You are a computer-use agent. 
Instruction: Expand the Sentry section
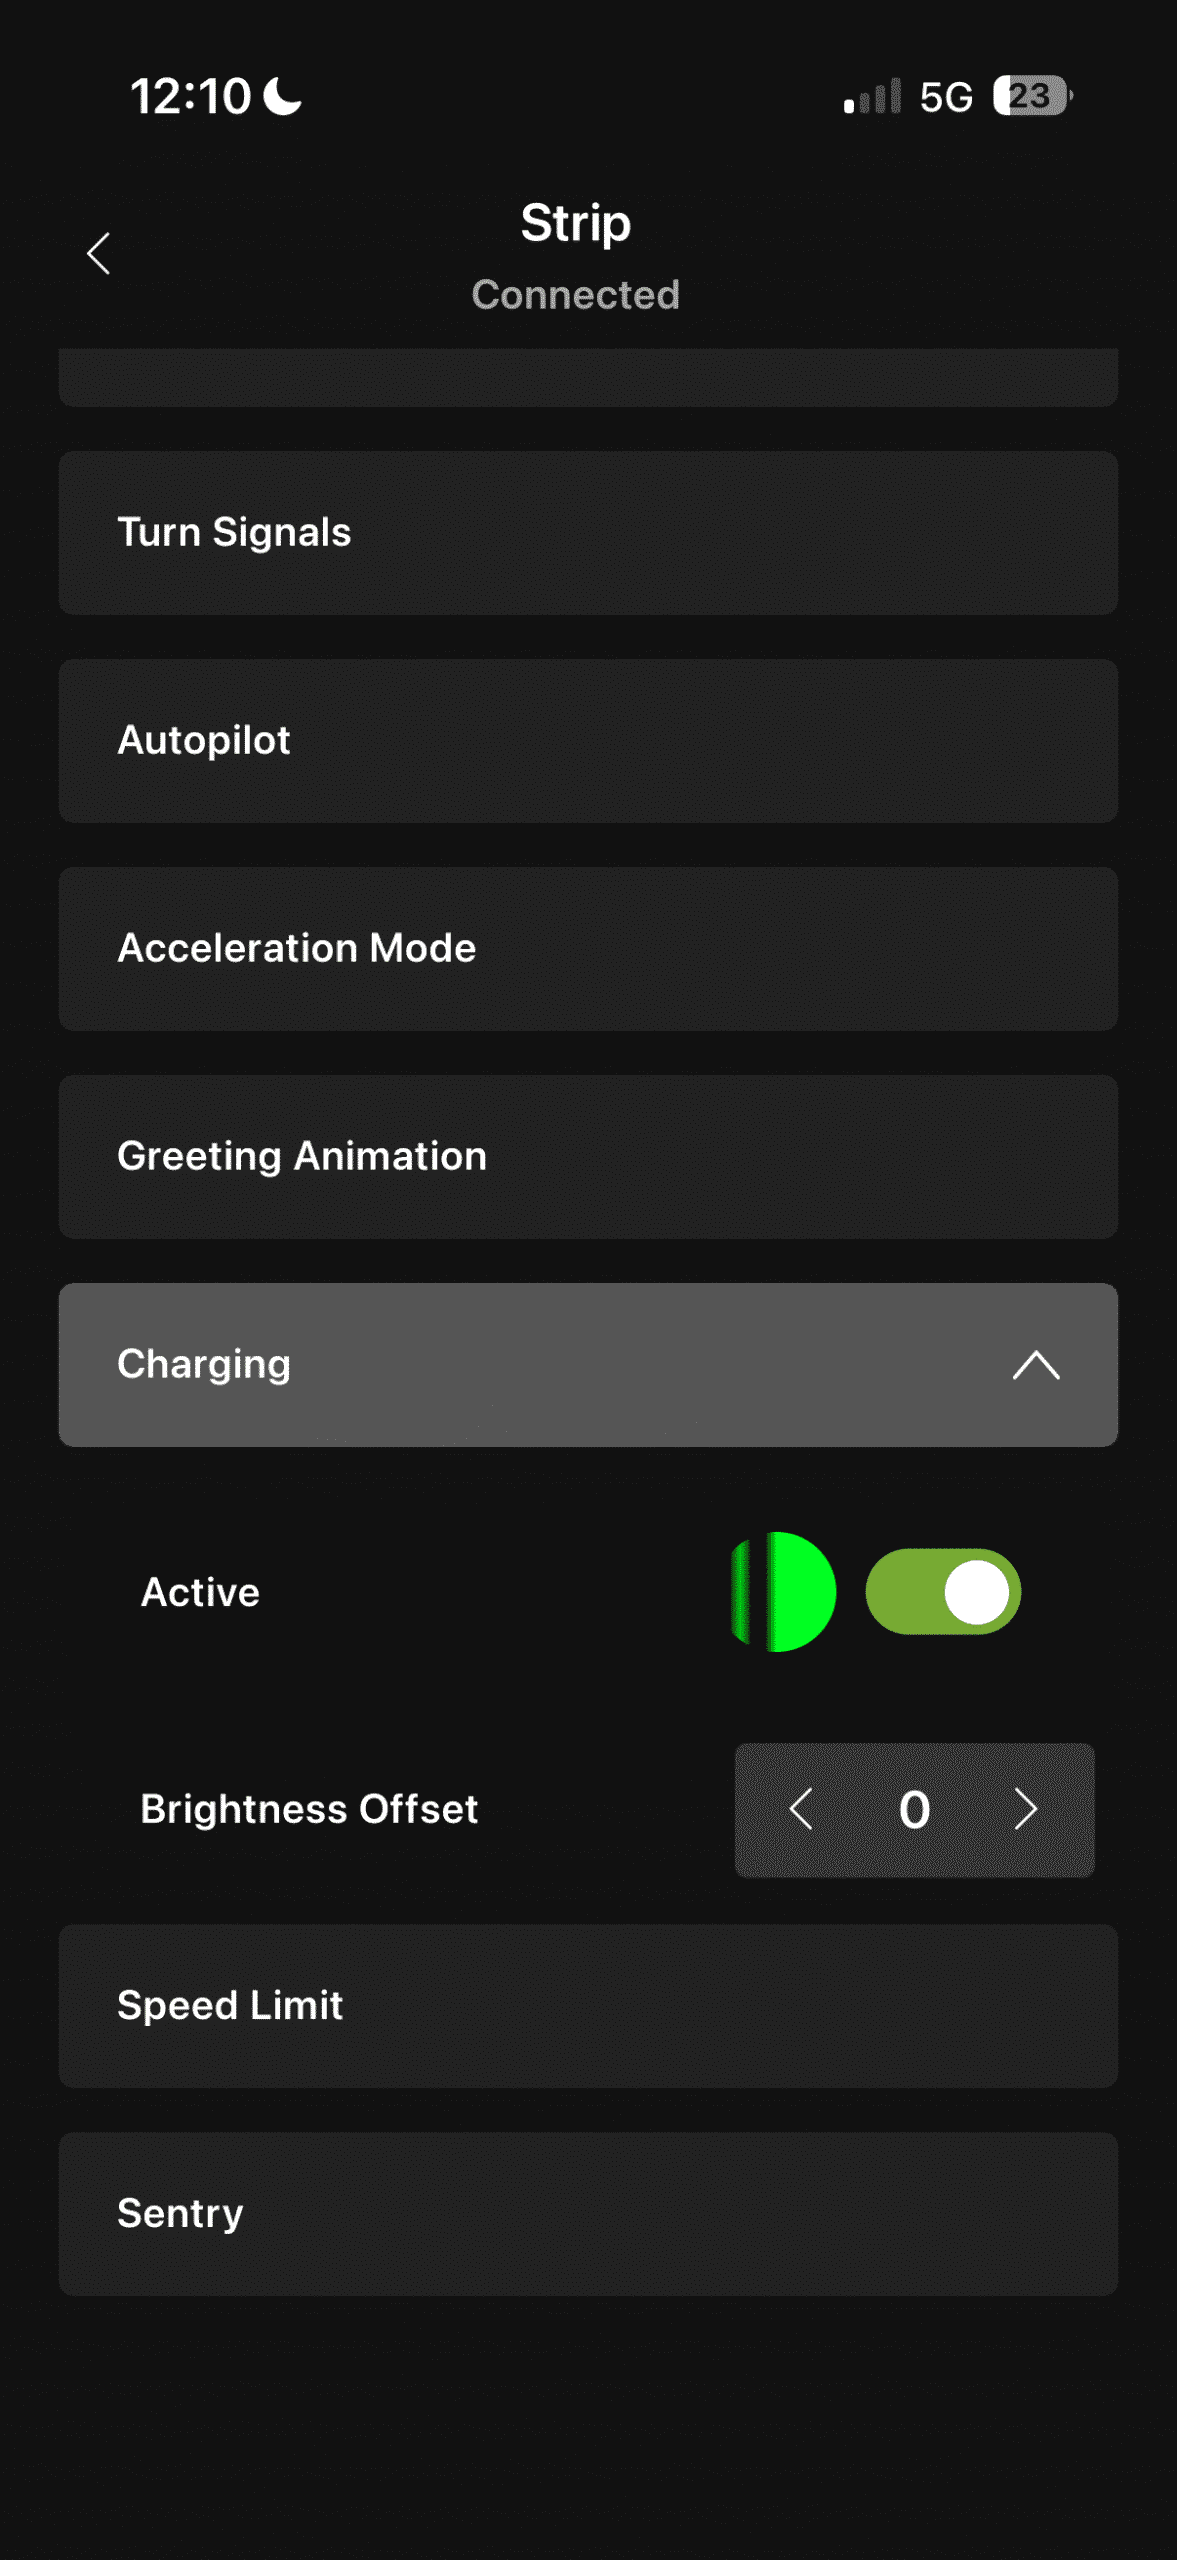pos(588,2214)
